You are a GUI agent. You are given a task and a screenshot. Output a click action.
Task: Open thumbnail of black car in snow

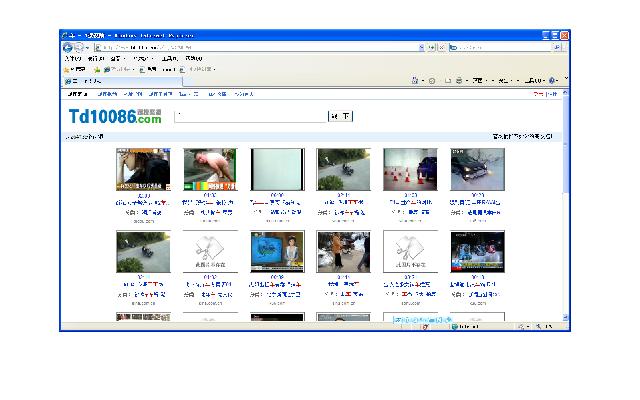pos(478,169)
